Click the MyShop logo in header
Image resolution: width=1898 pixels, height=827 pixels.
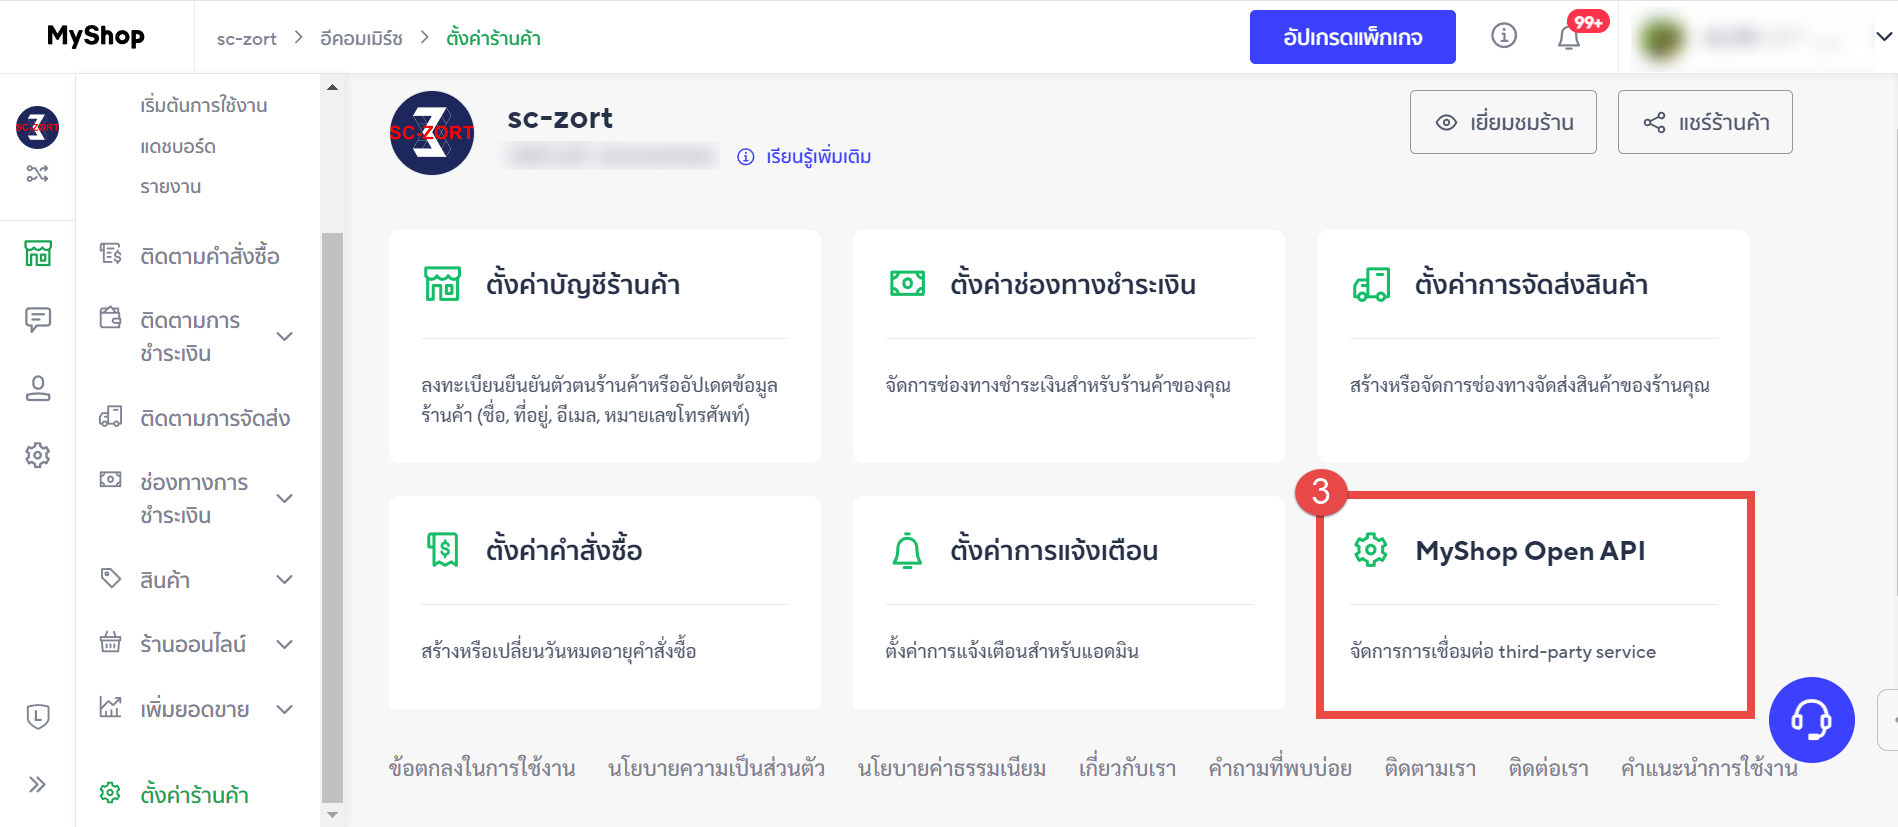click(x=96, y=36)
